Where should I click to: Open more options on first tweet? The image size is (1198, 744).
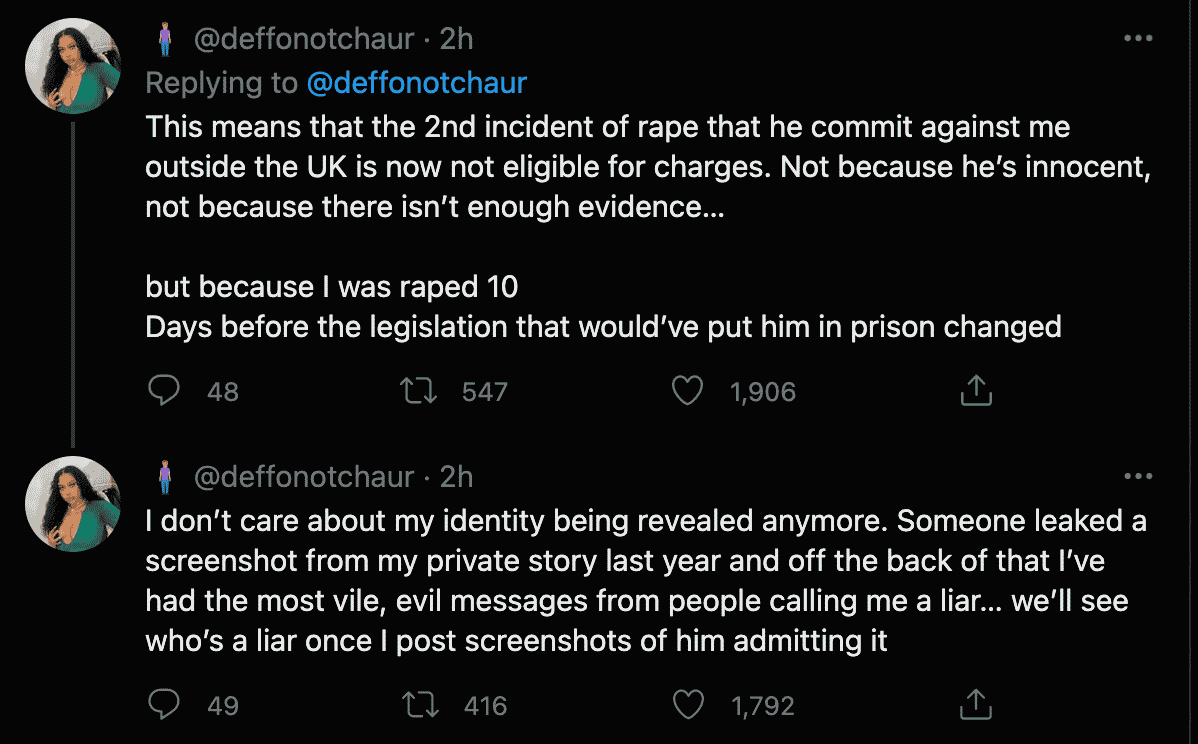[1139, 39]
